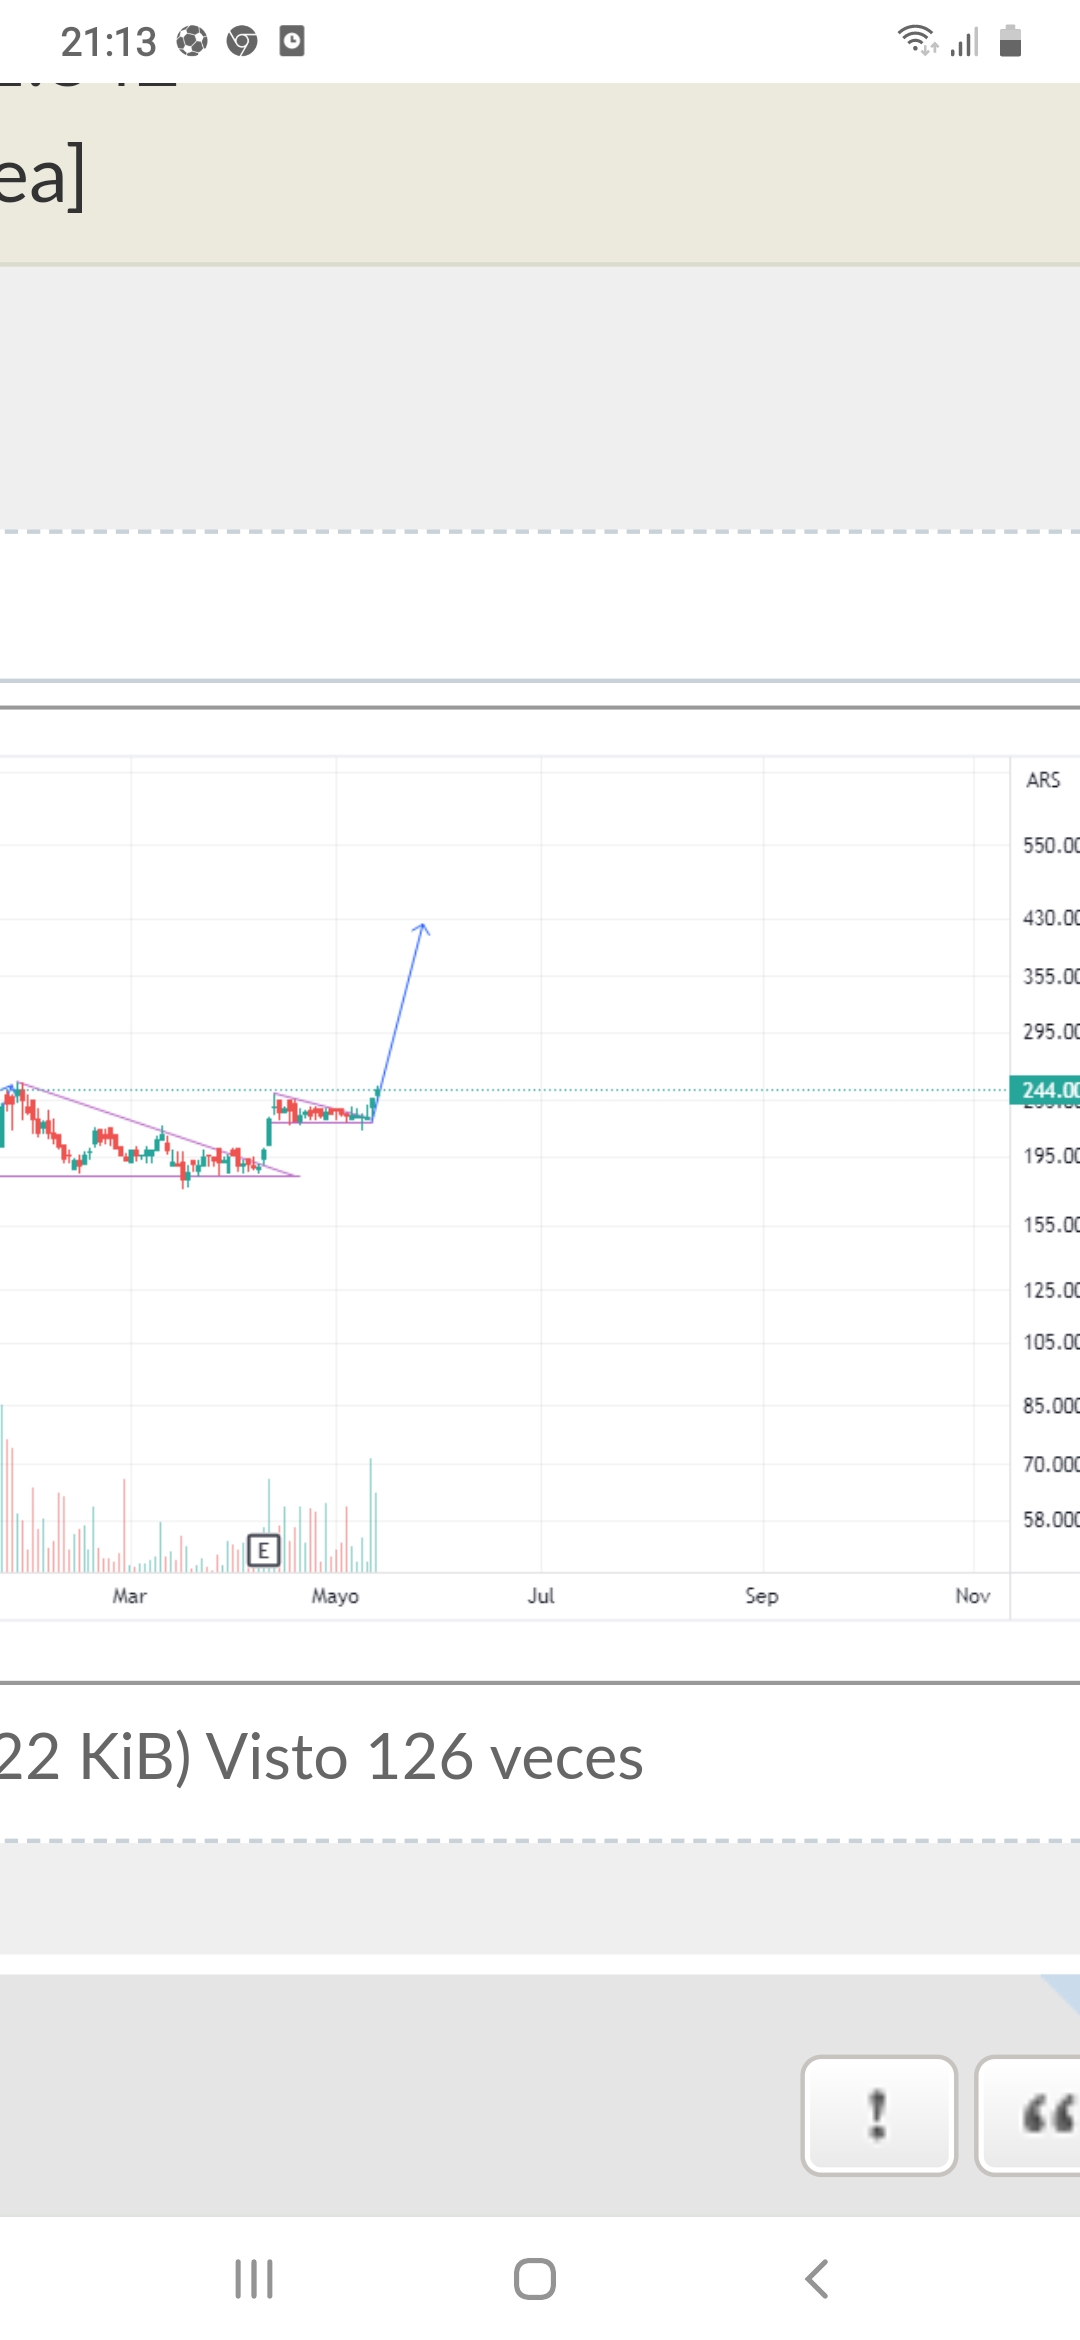Tap the soccer ball notification icon
The height and width of the screenshot is (2340, 1080).
pyautogui.click(x=192, y=41)
